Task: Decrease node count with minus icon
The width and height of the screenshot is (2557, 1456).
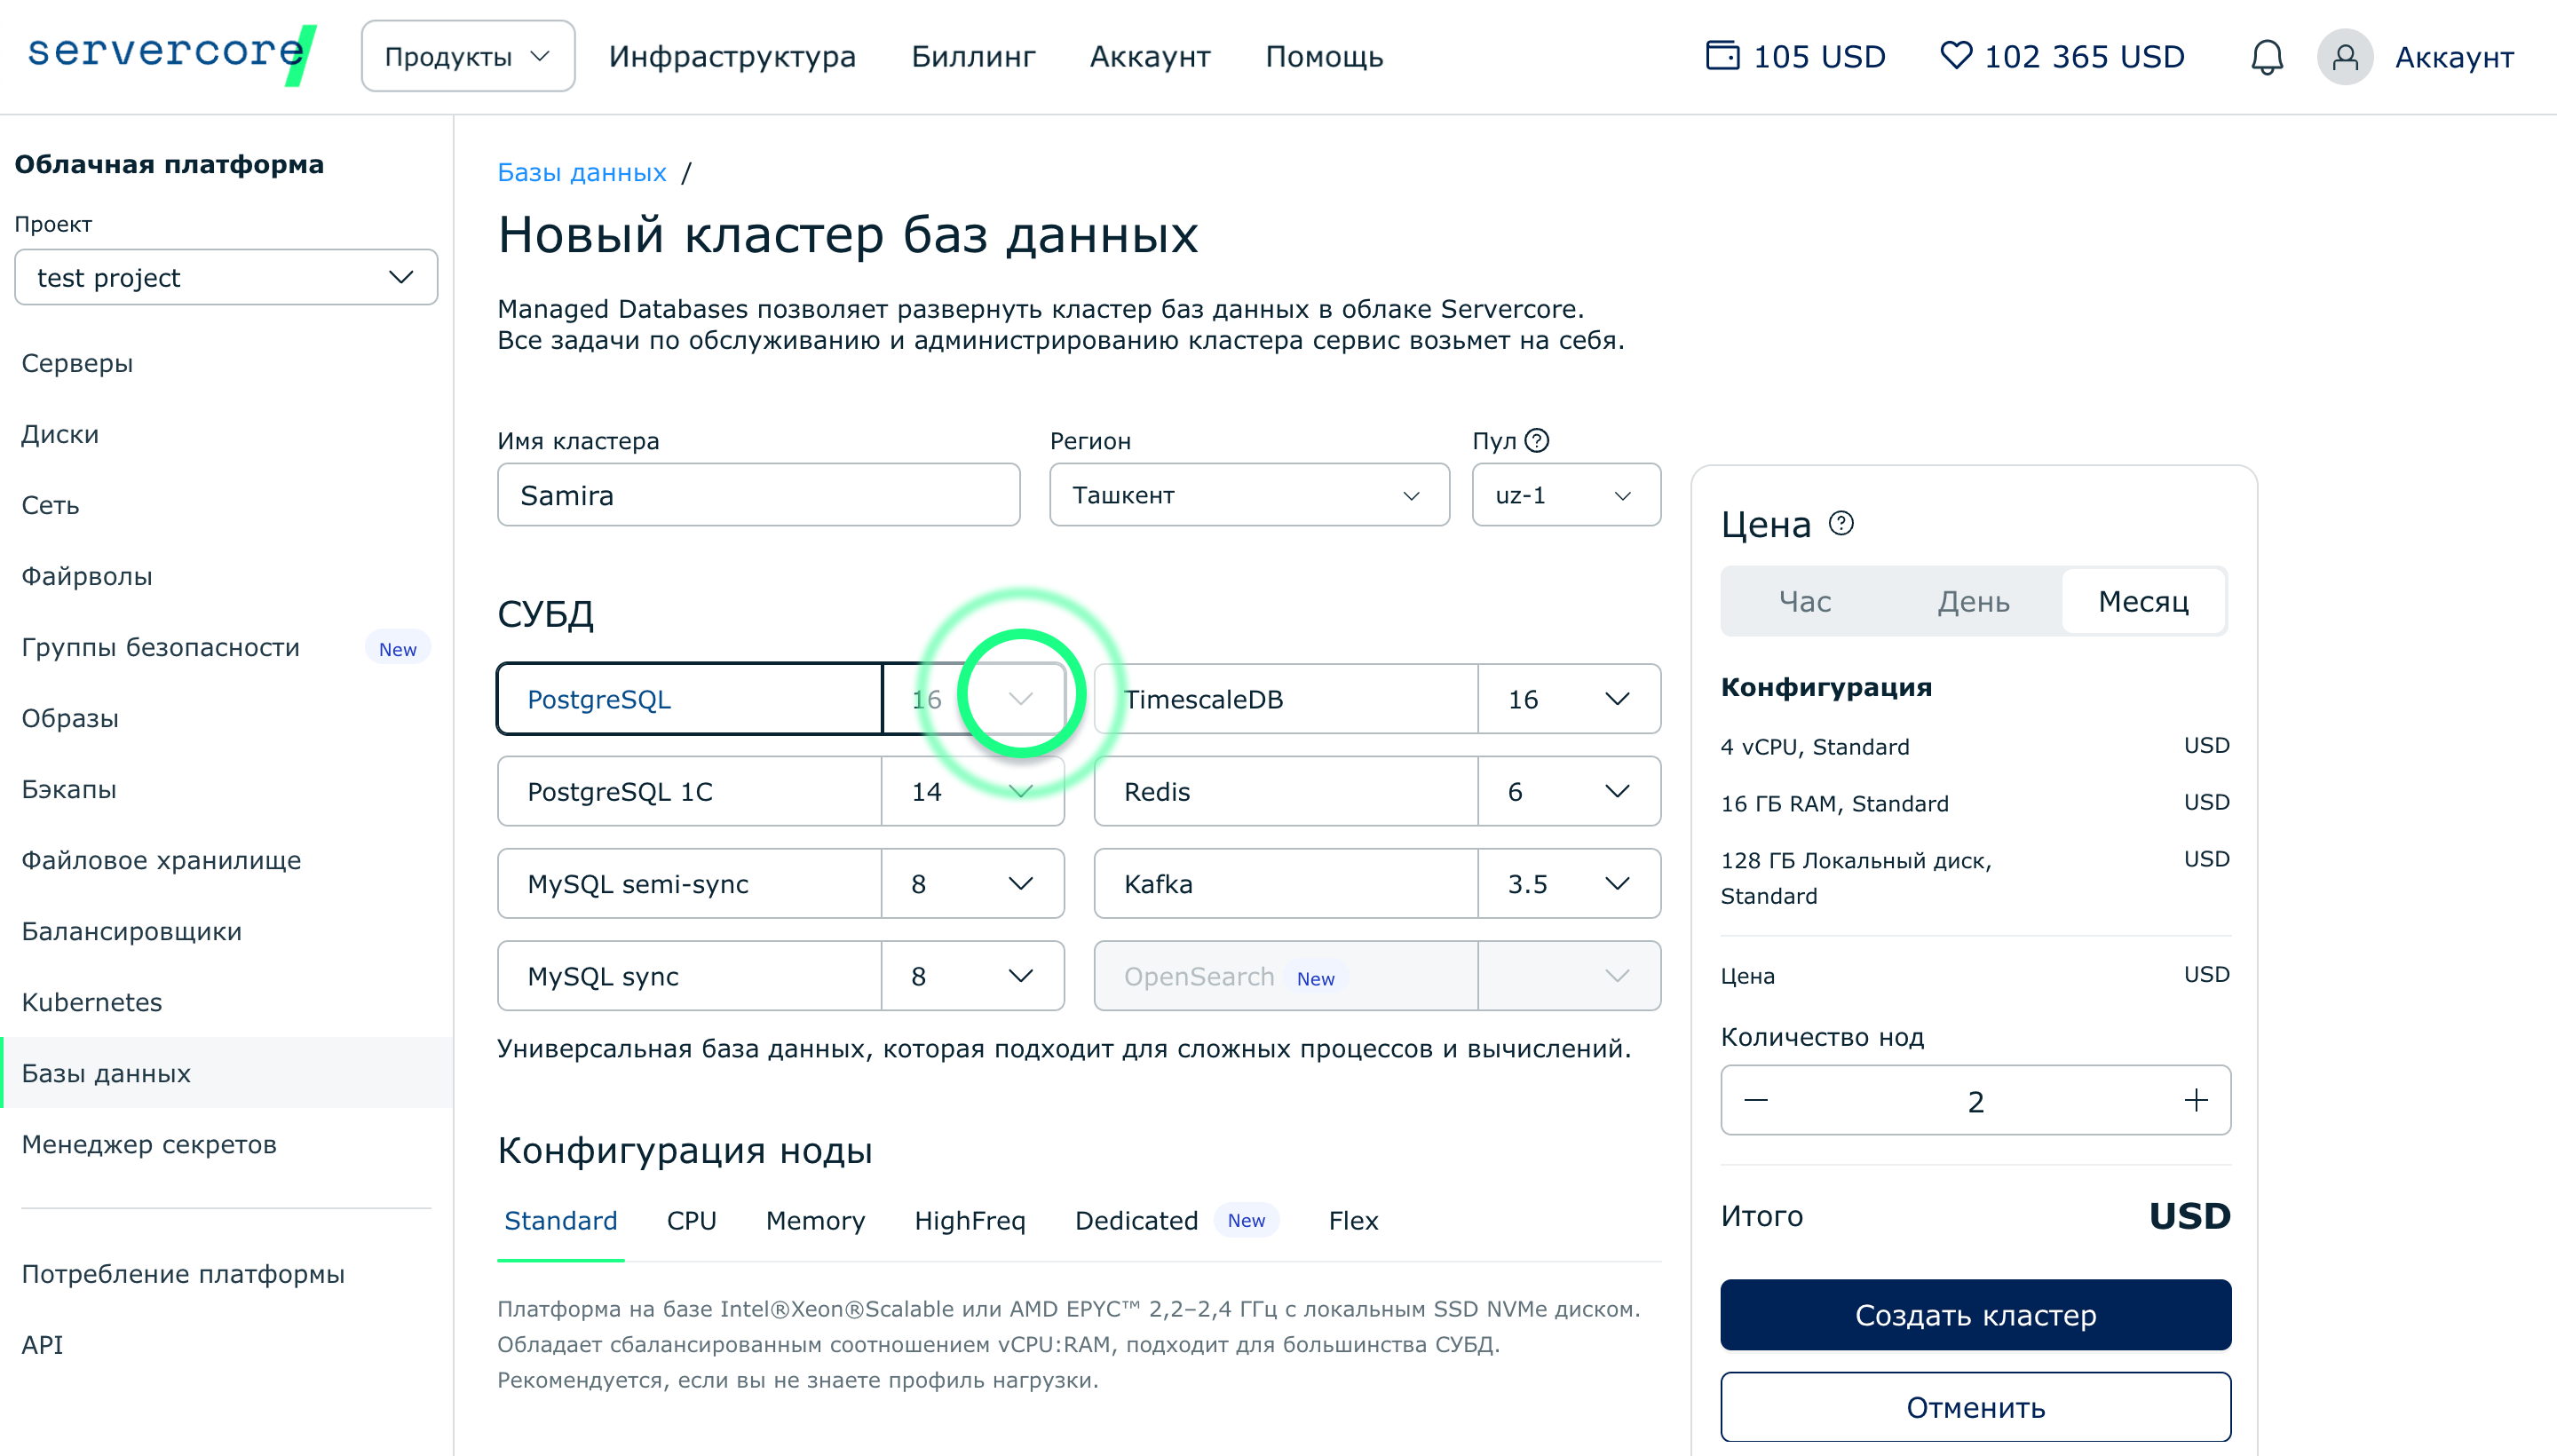Action: pos(1756,1100)
